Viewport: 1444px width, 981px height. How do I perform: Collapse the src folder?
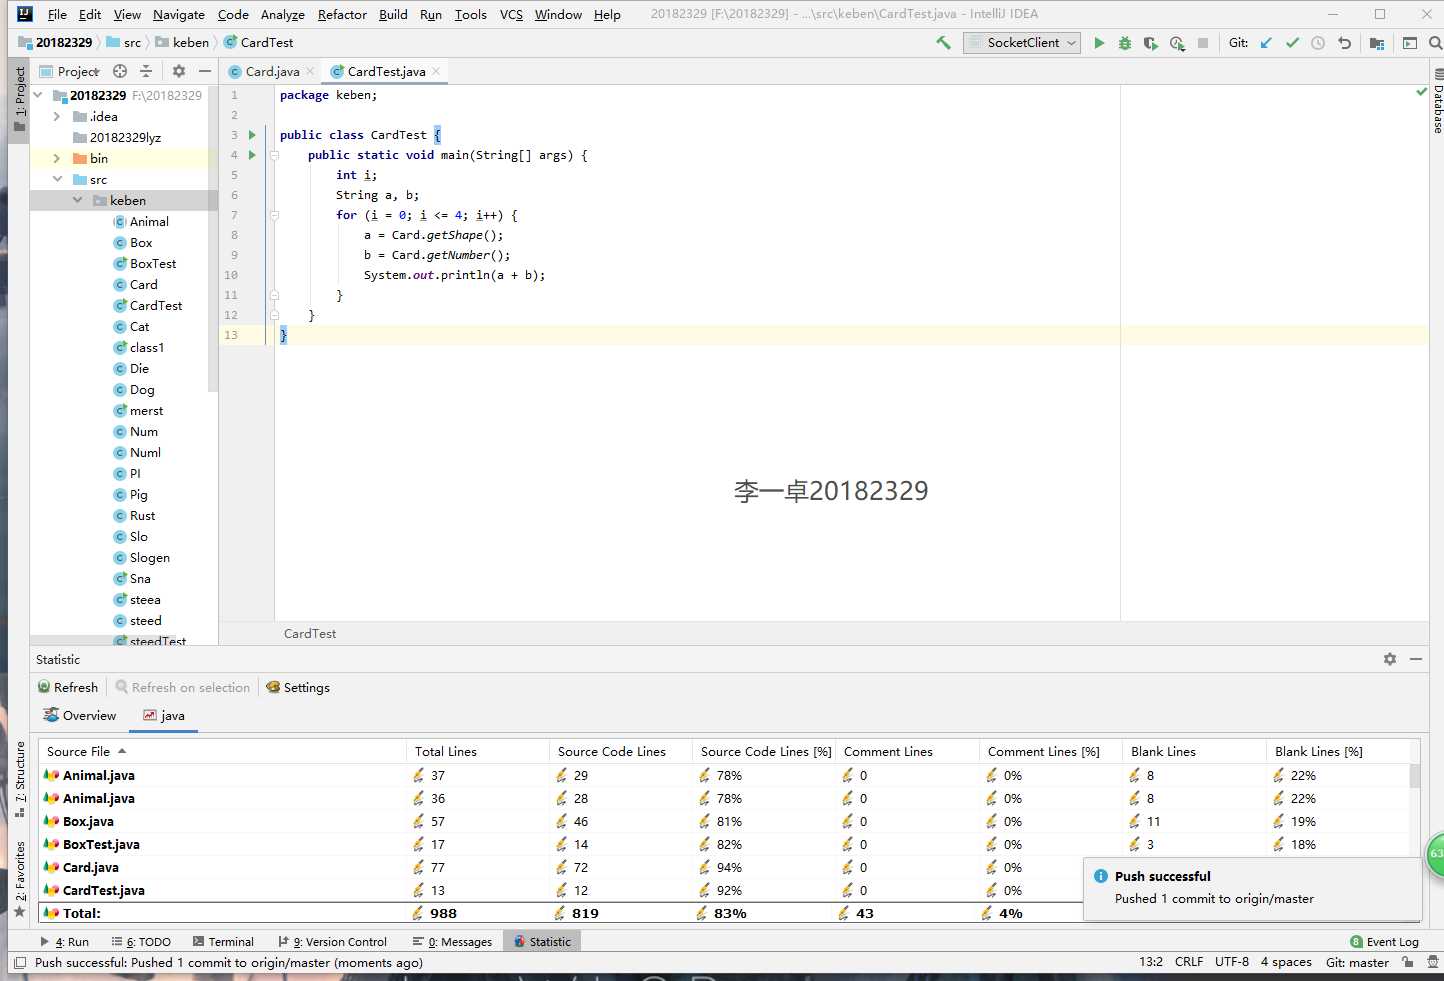pos(57,179)
